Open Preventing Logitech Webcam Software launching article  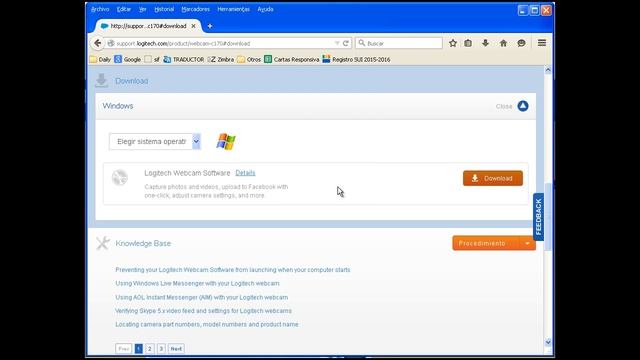pyautogui.click(x=233, y=270)
